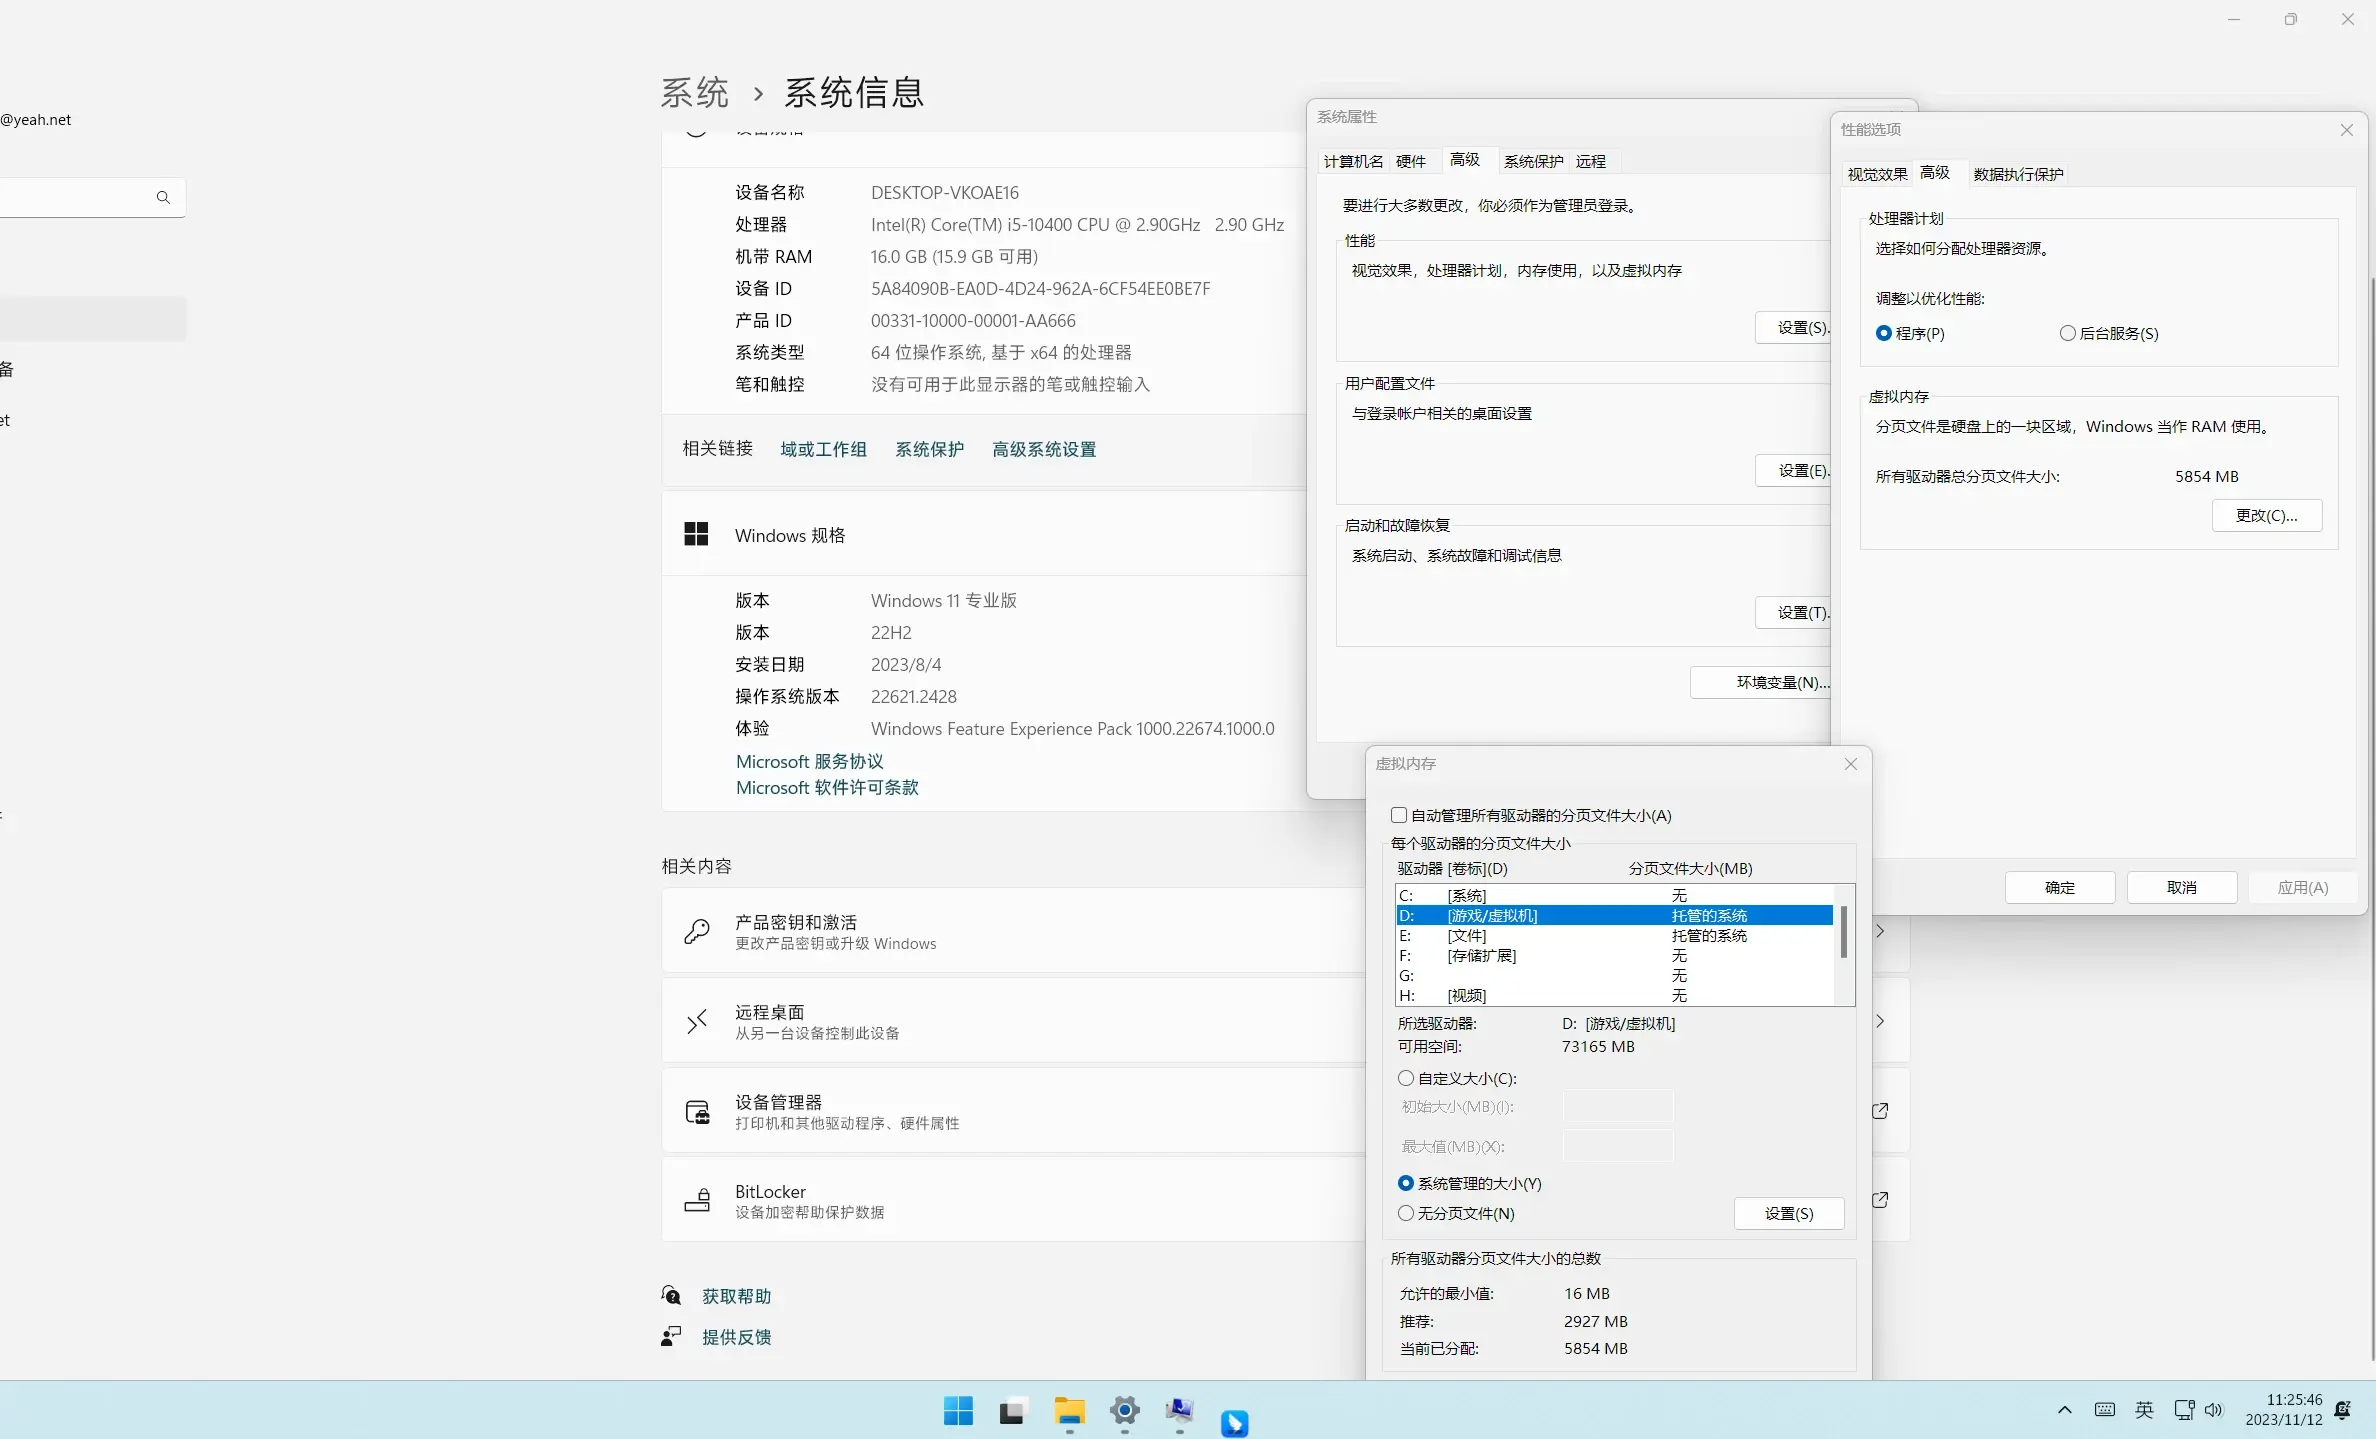Click 设置(S) button in 虚拟内存 dialog

pyautogui.click(x=1789, y=1213)
